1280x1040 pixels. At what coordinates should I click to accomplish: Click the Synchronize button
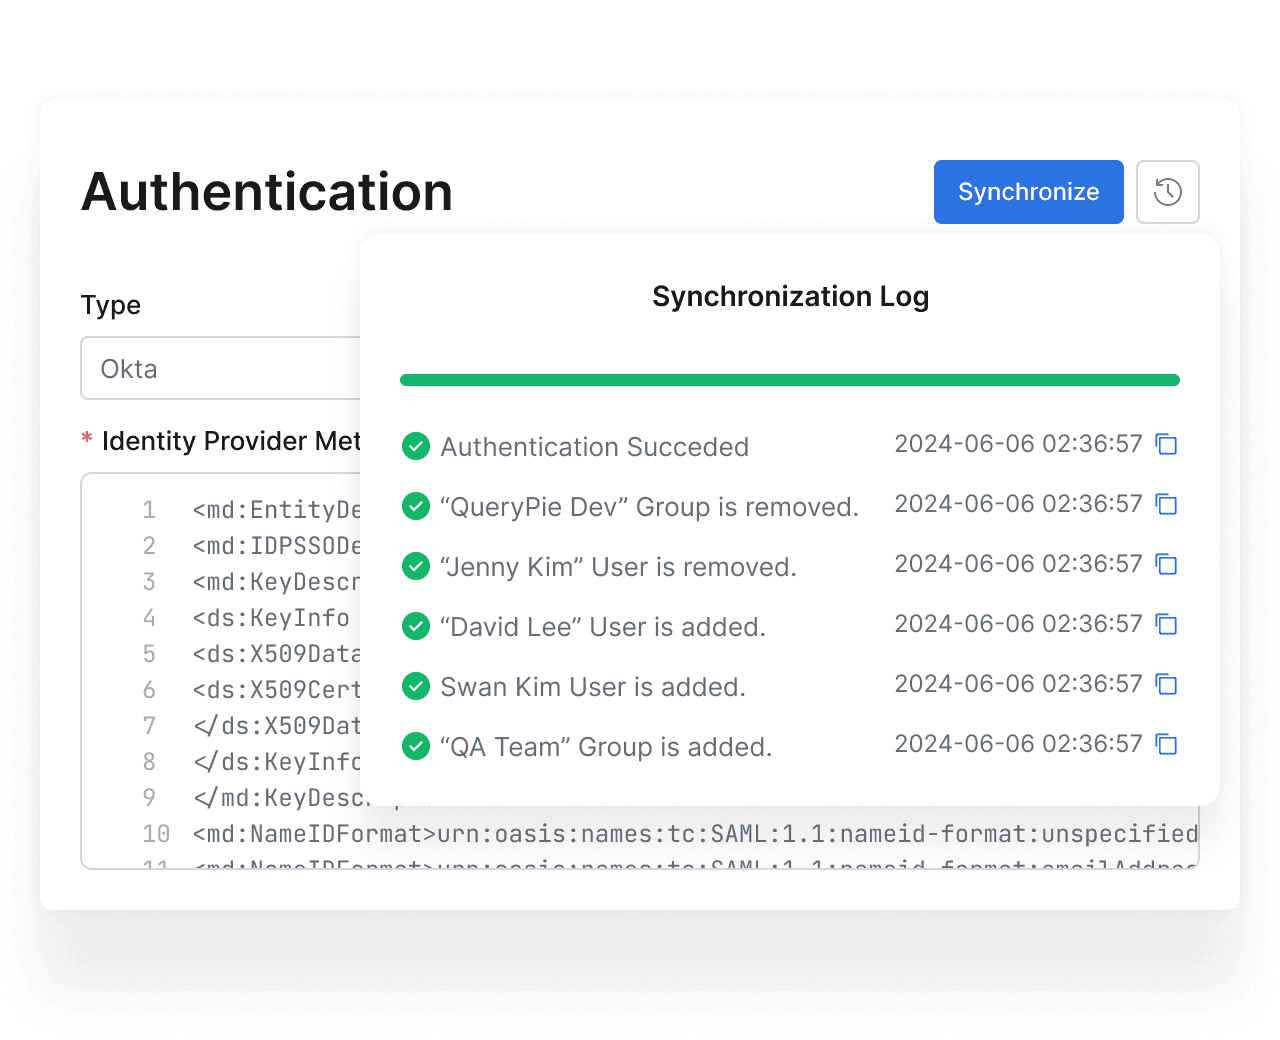click(1028, 192)
